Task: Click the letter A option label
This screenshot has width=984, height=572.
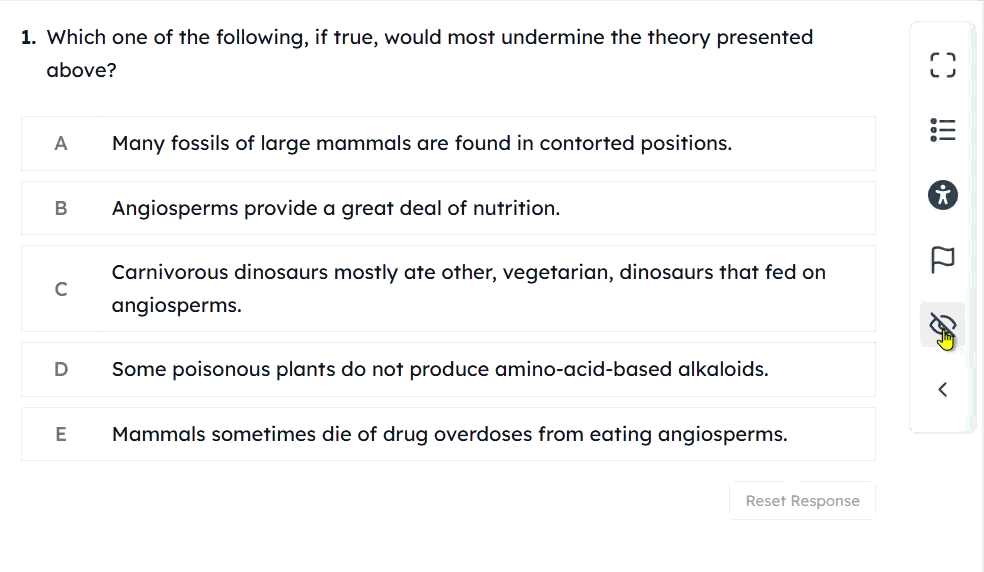Action: 61,144
